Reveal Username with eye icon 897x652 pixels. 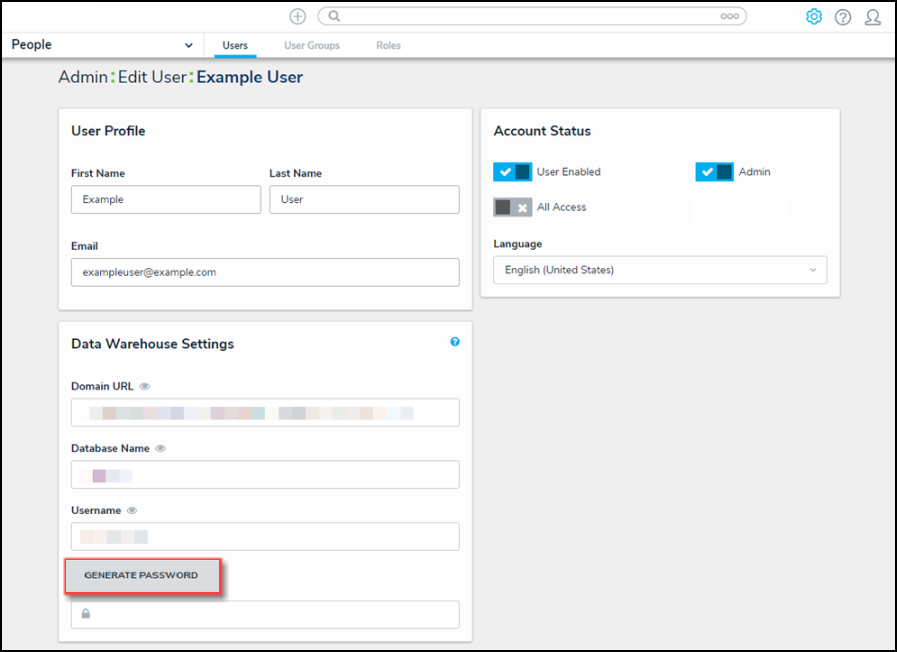click(132, 510)
